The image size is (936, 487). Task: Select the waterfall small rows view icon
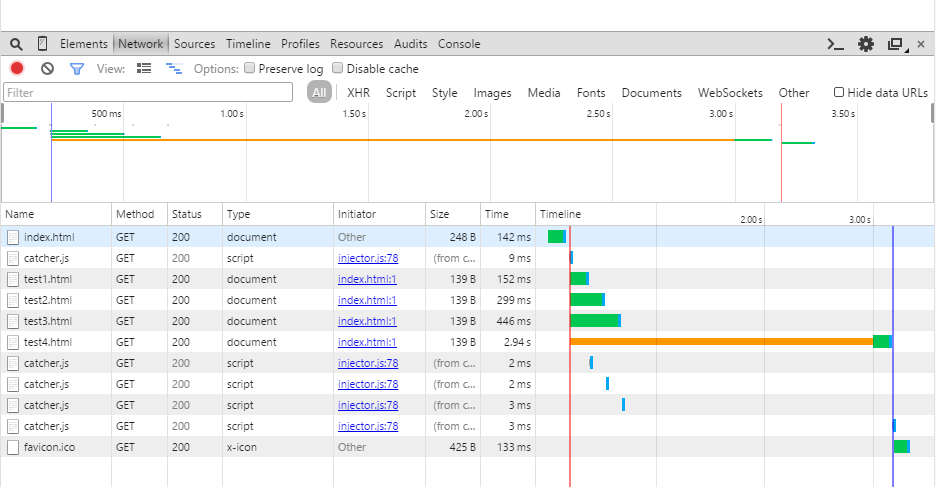(174, 69)
